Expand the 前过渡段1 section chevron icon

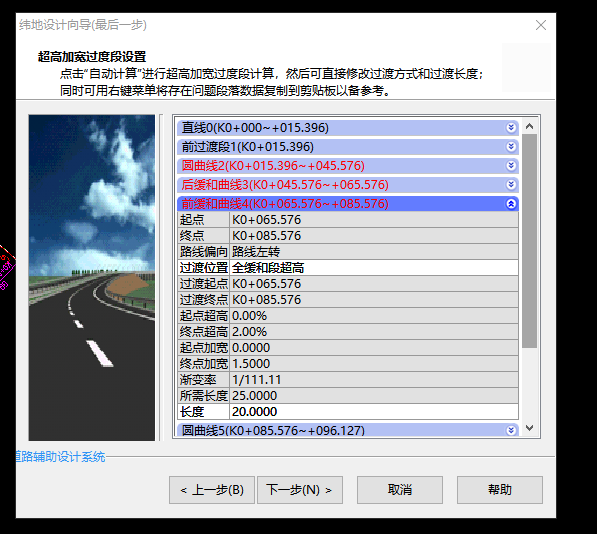[x=511, y=147]
